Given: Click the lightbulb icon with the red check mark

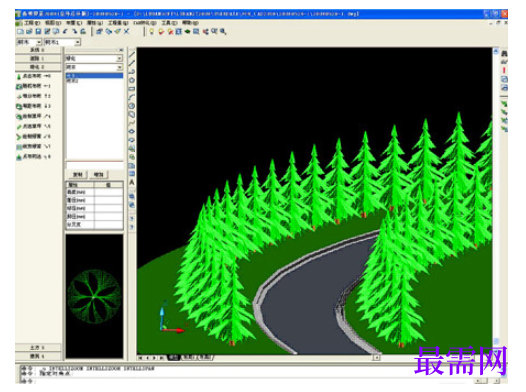Looking at the screenshot, I should click(161, 32).
